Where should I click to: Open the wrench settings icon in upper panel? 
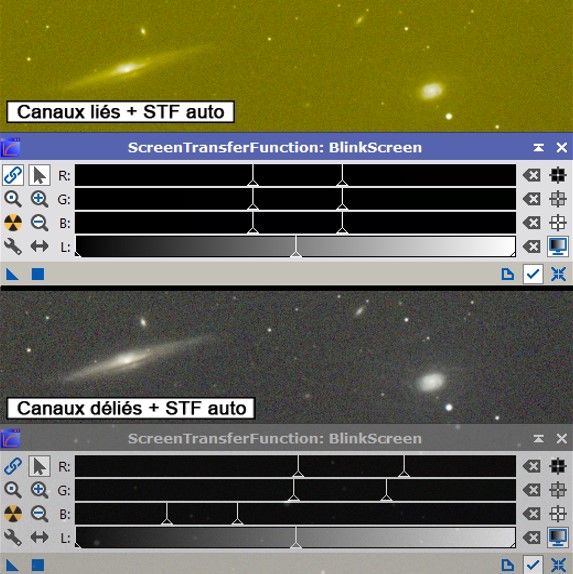[x=13, y=246]
